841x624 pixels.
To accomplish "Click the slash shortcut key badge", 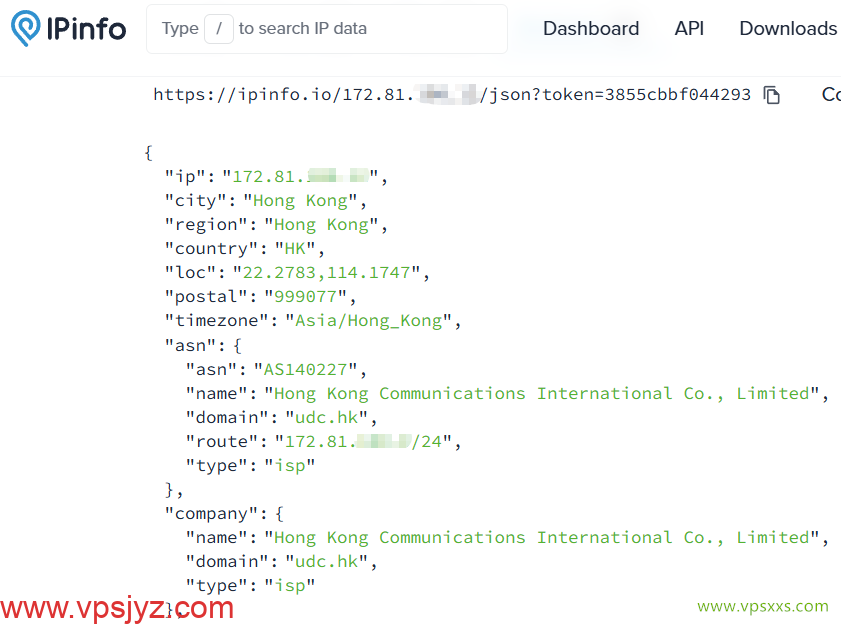I will (x=218, y=29).
